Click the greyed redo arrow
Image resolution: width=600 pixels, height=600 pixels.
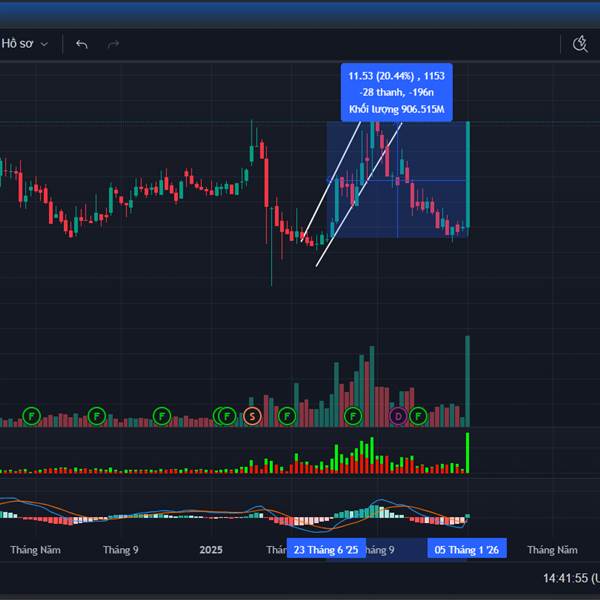[113, 44]
